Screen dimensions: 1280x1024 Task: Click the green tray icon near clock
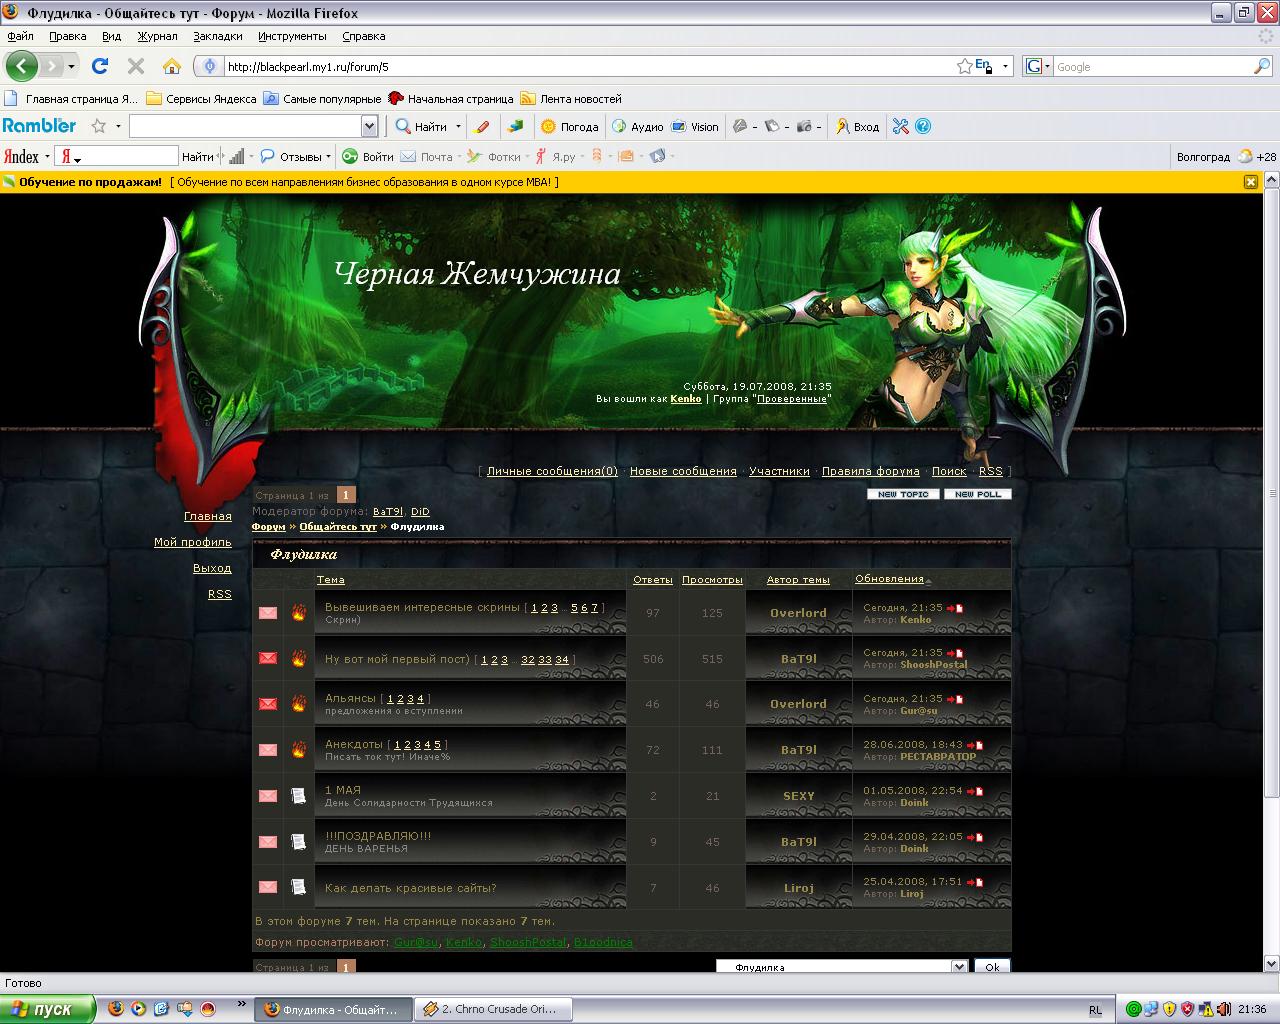(x=1133, y=1009)
